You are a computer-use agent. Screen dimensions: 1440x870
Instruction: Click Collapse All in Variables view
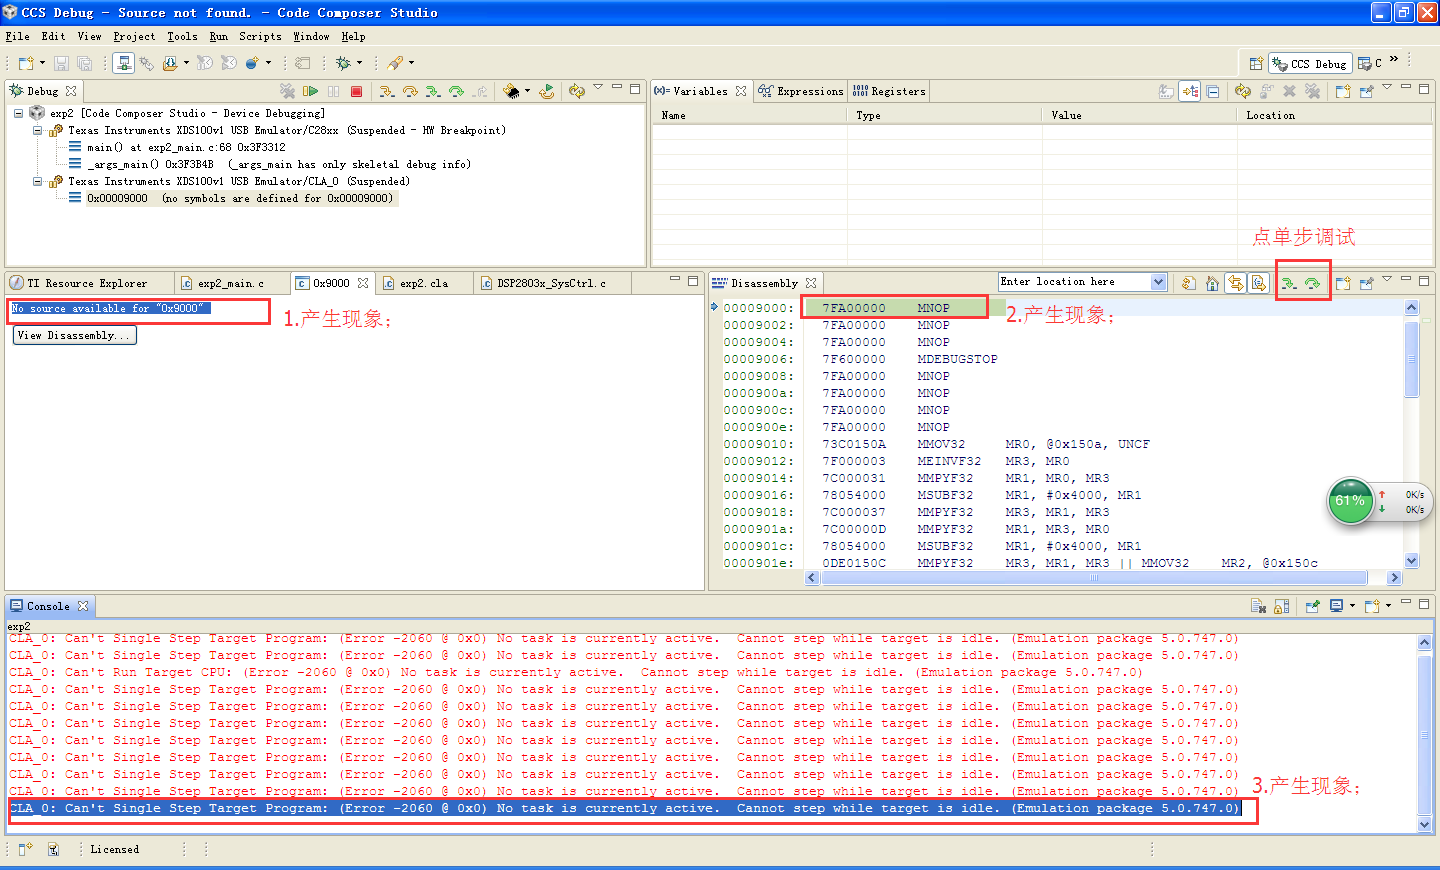(x=1213, y=91)
